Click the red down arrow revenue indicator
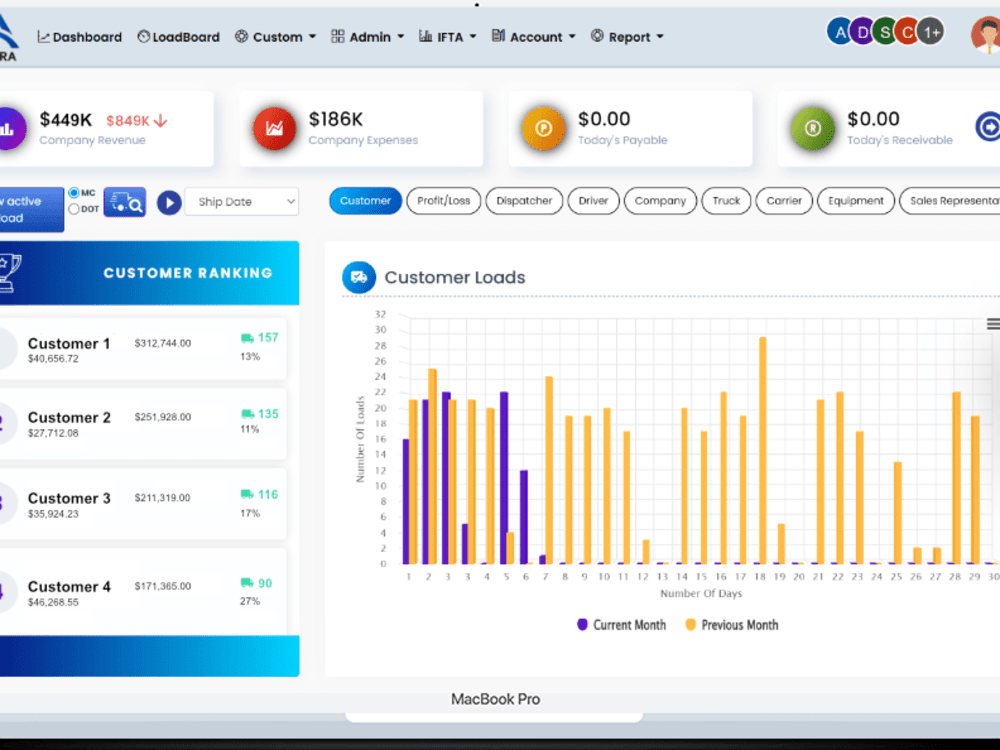The image size is (1000, 750). click(161, 121)
